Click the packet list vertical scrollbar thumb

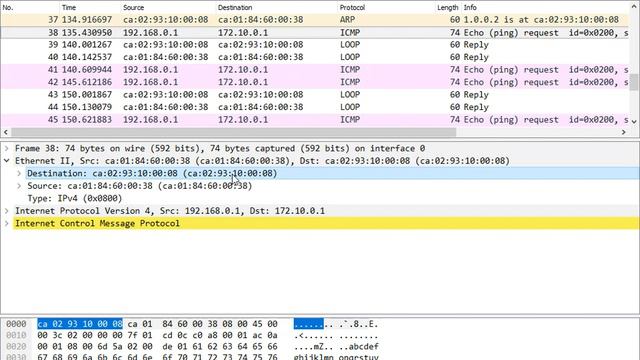tap(633, 82)
